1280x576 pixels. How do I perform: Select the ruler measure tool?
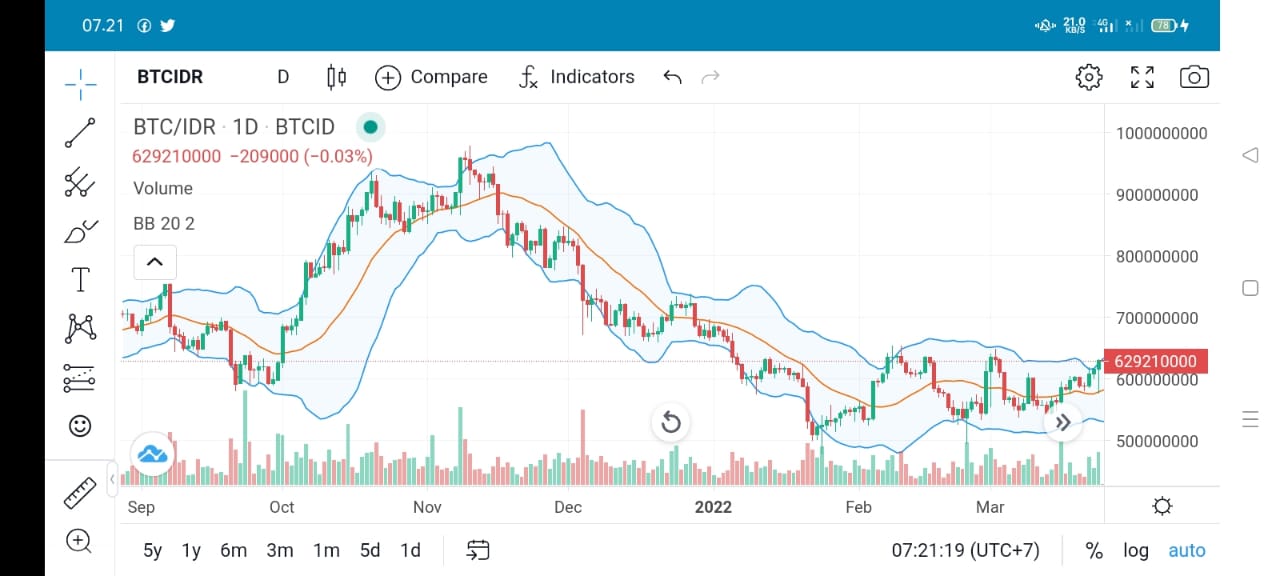(80, 492)
